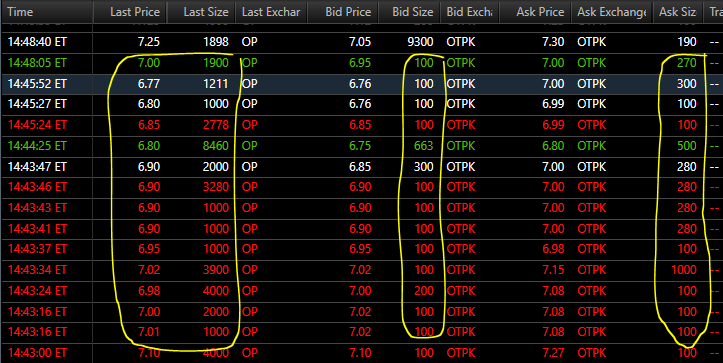Image resolution: width=723 pixels, height=363 pixels.
Task: Select the 14:43:47 ET time cell
Action: coord(37,167)
